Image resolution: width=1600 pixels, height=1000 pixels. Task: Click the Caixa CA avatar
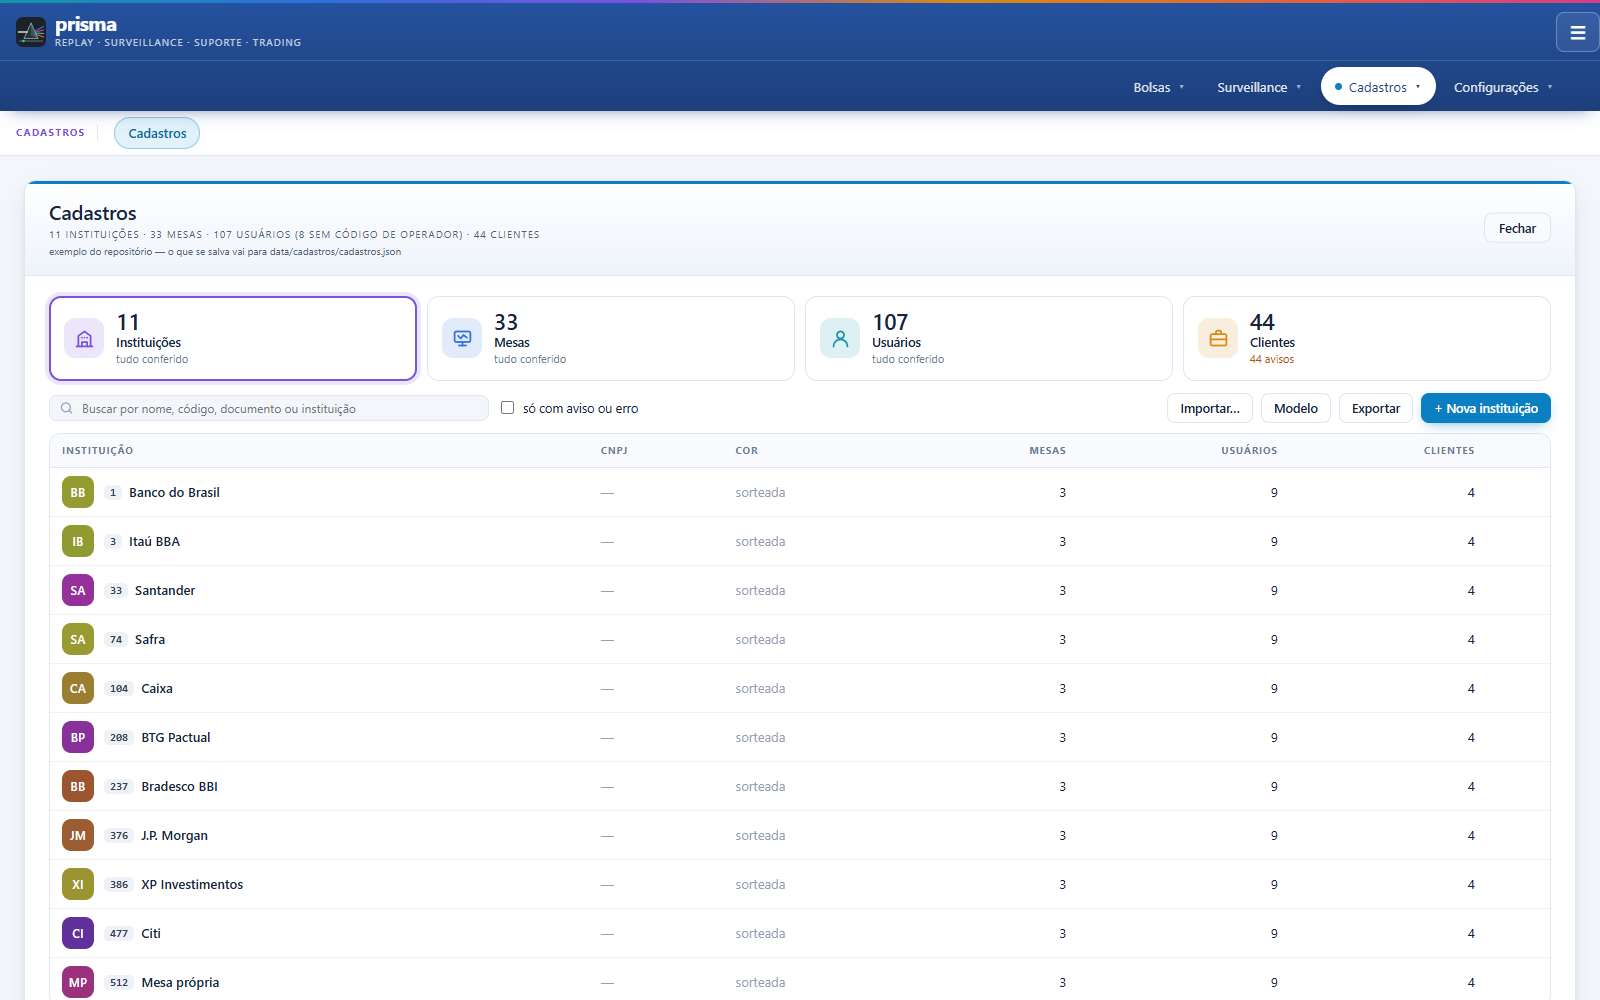78,688
